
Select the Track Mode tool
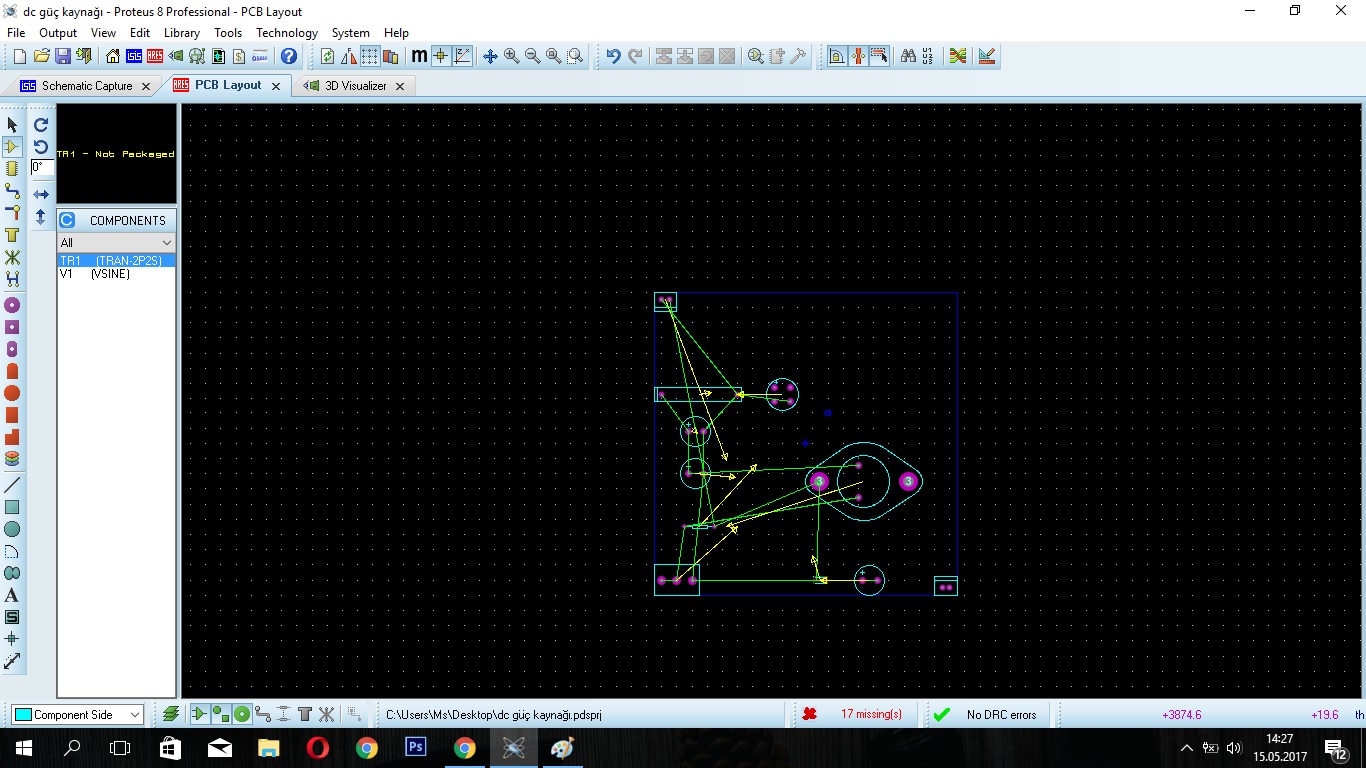coord(12,190)
